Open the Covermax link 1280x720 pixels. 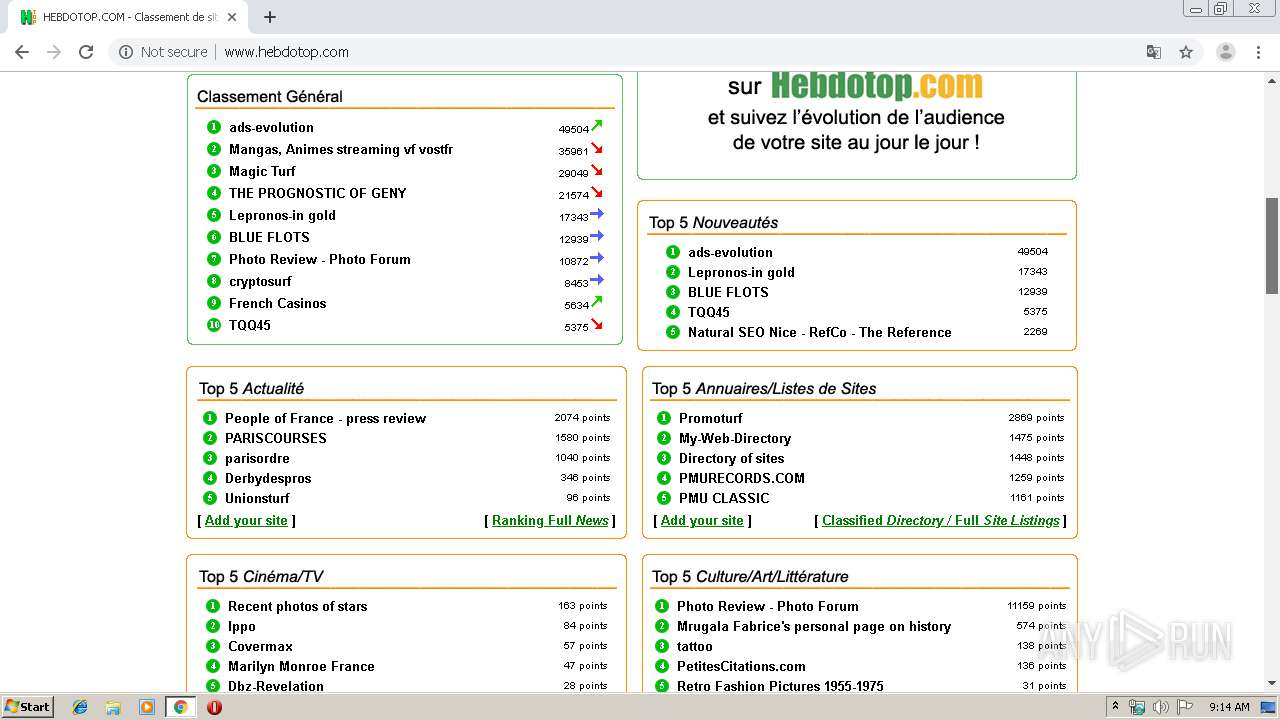(x=260, y=646)
